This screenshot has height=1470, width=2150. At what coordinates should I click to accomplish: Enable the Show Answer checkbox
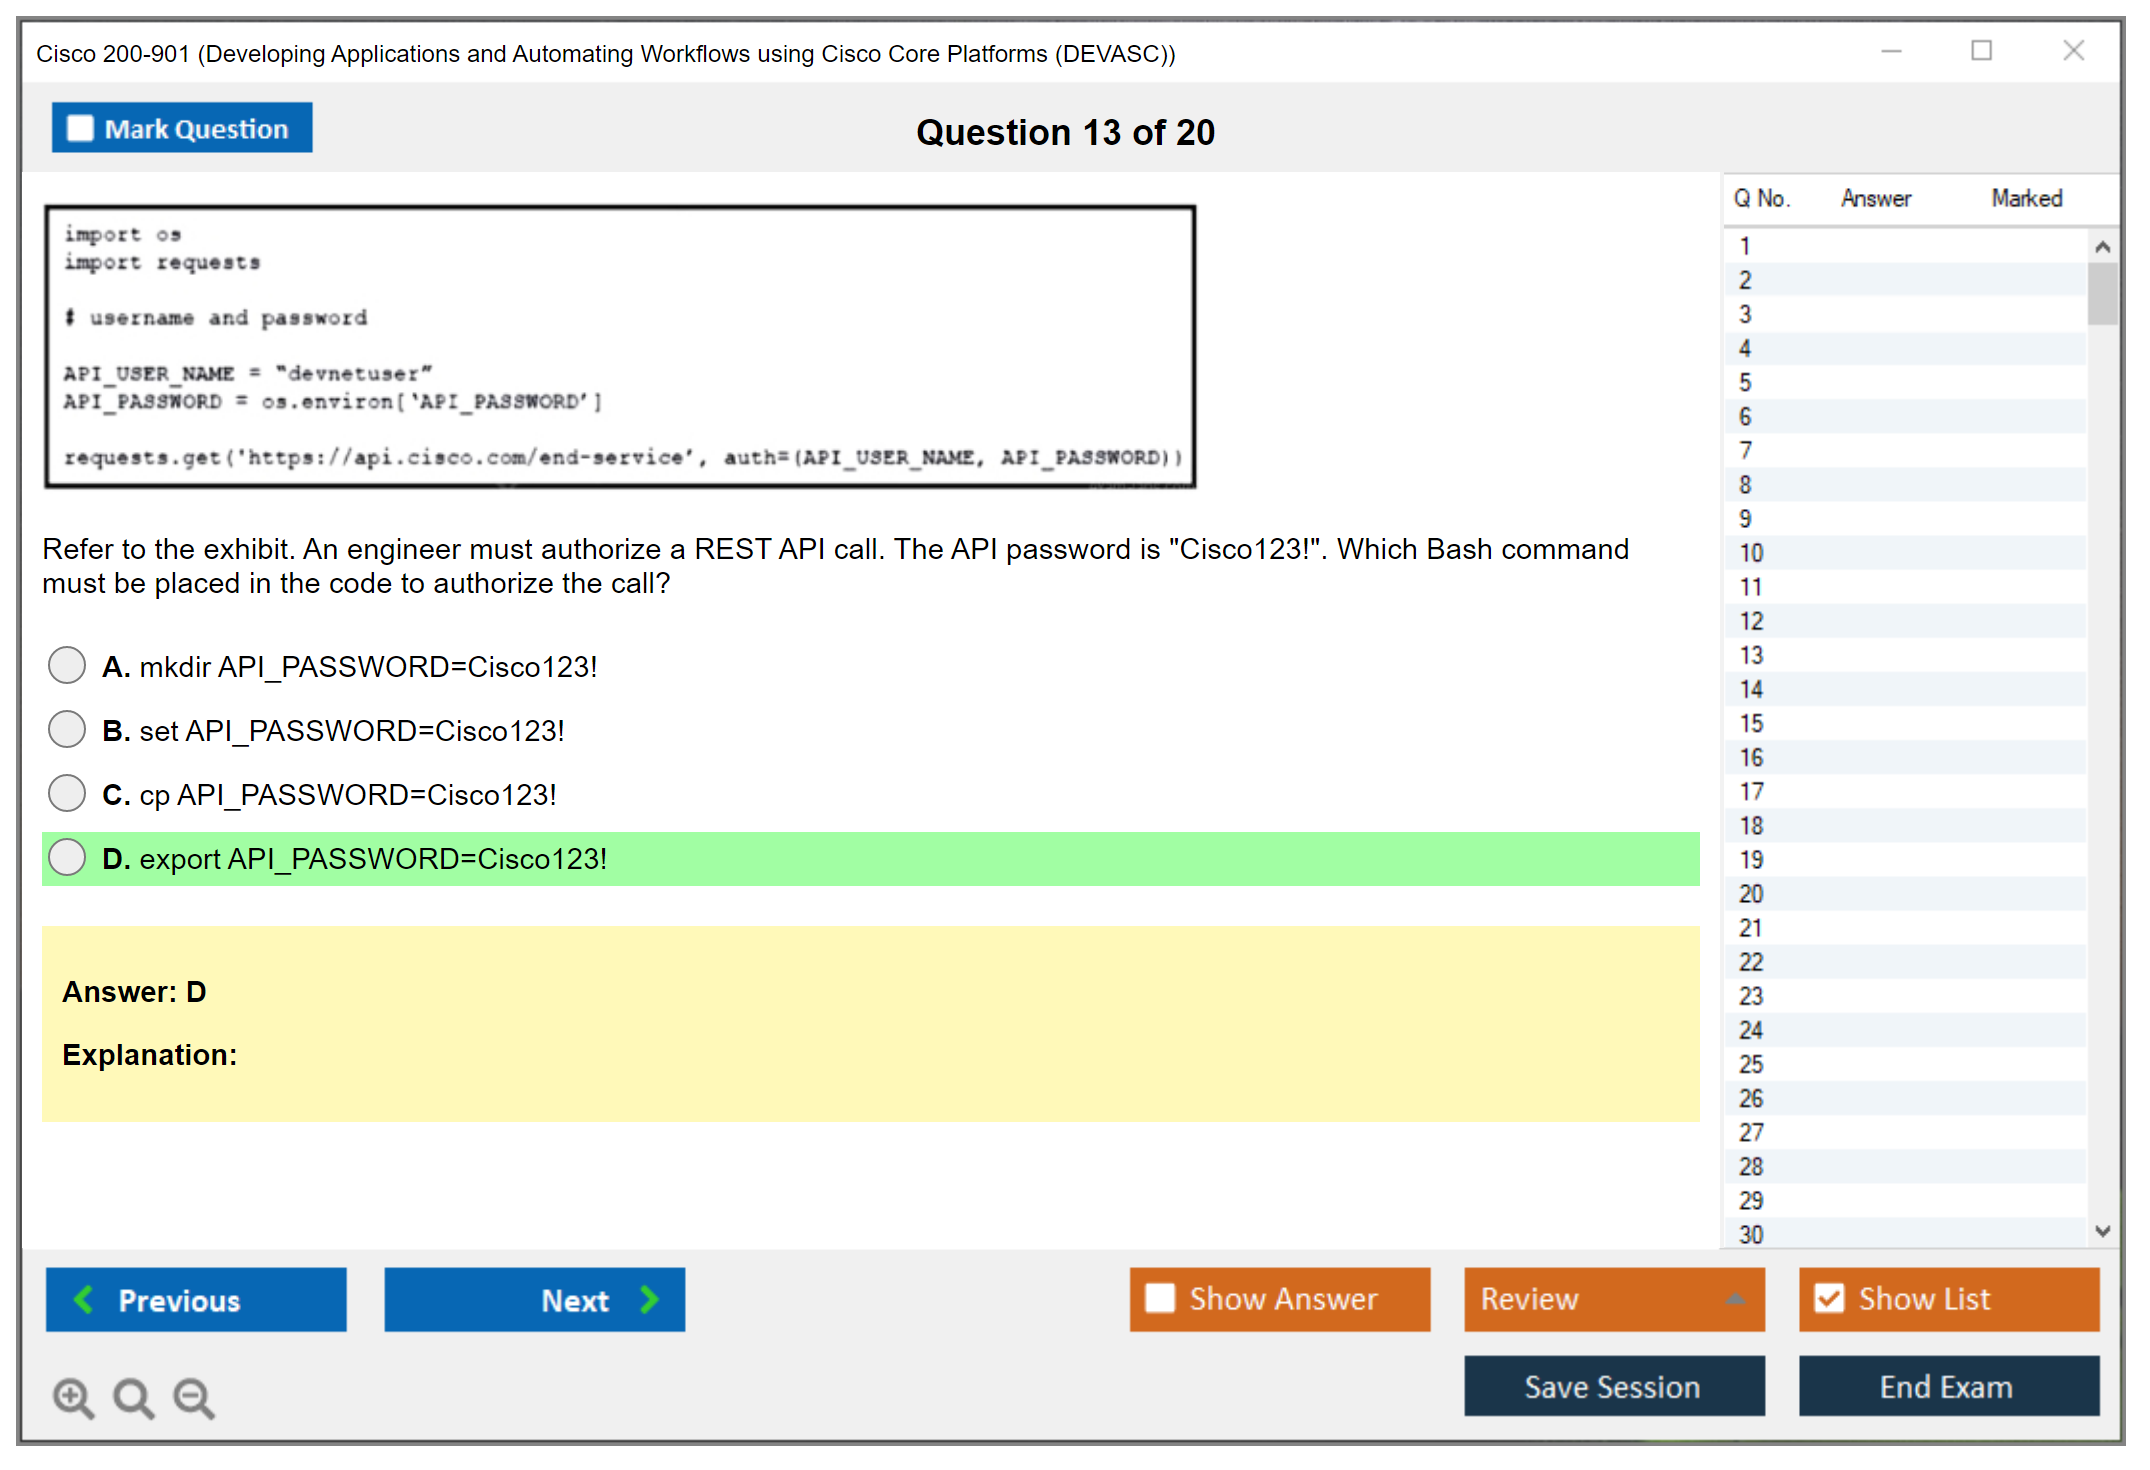(1160, 1298)
